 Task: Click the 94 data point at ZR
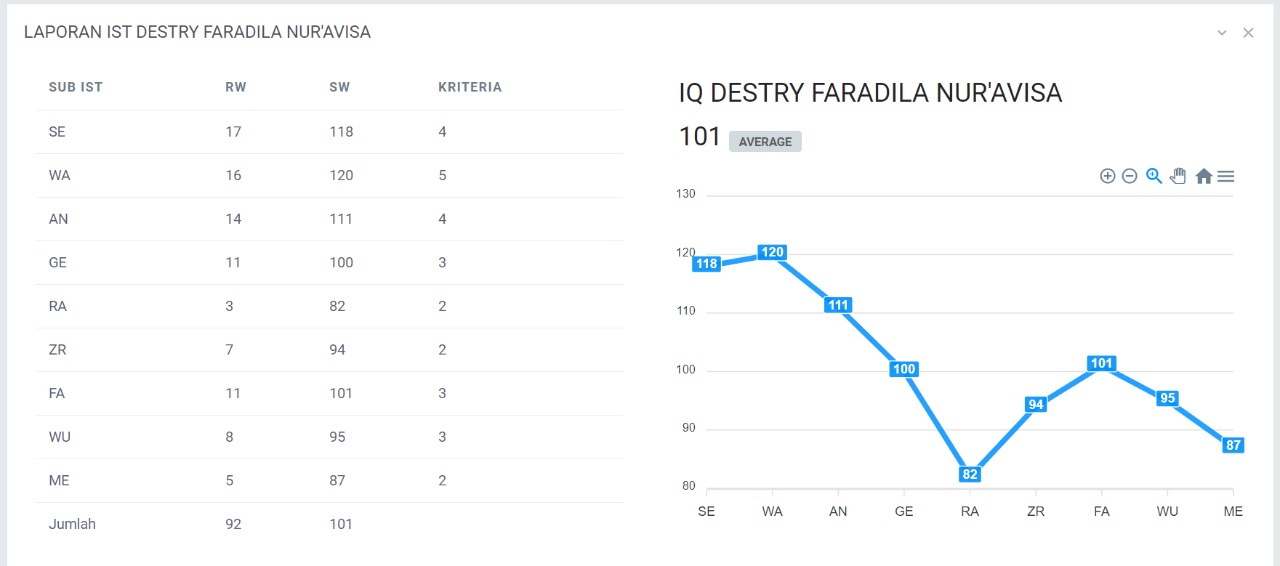click(1036, 404)
